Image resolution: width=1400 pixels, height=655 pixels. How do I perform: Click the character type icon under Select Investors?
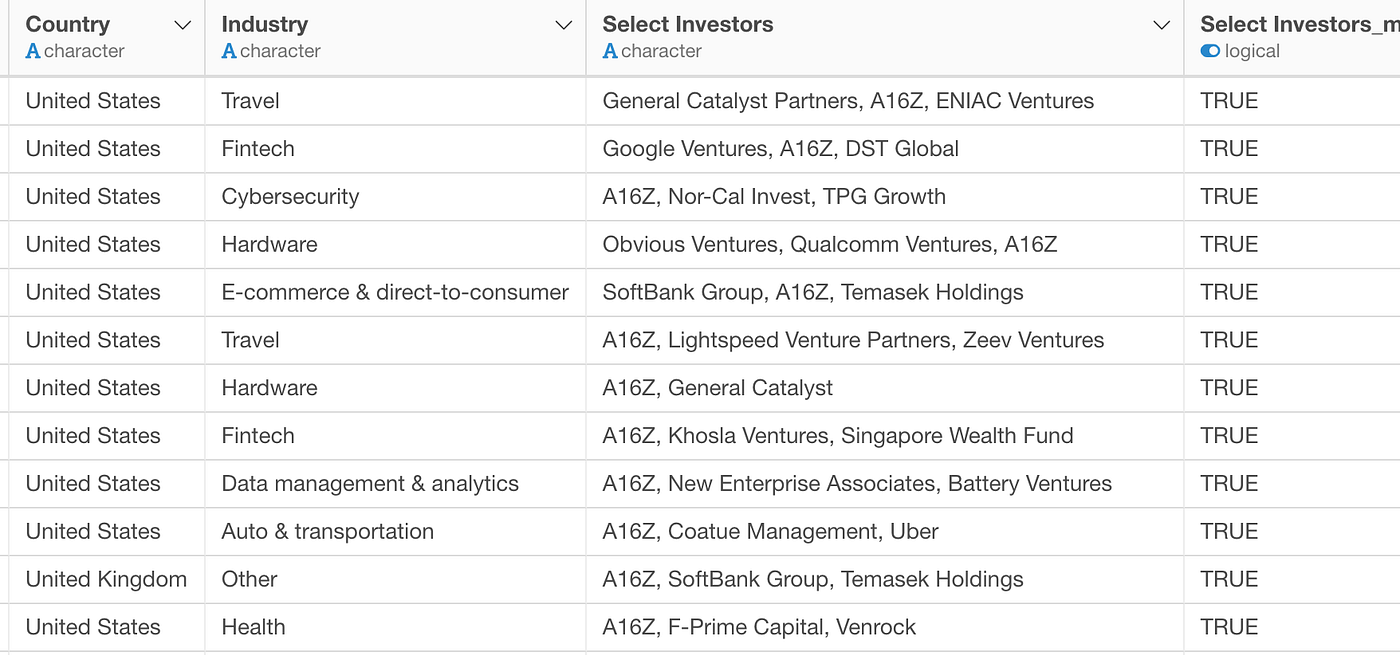coord(610,51)
